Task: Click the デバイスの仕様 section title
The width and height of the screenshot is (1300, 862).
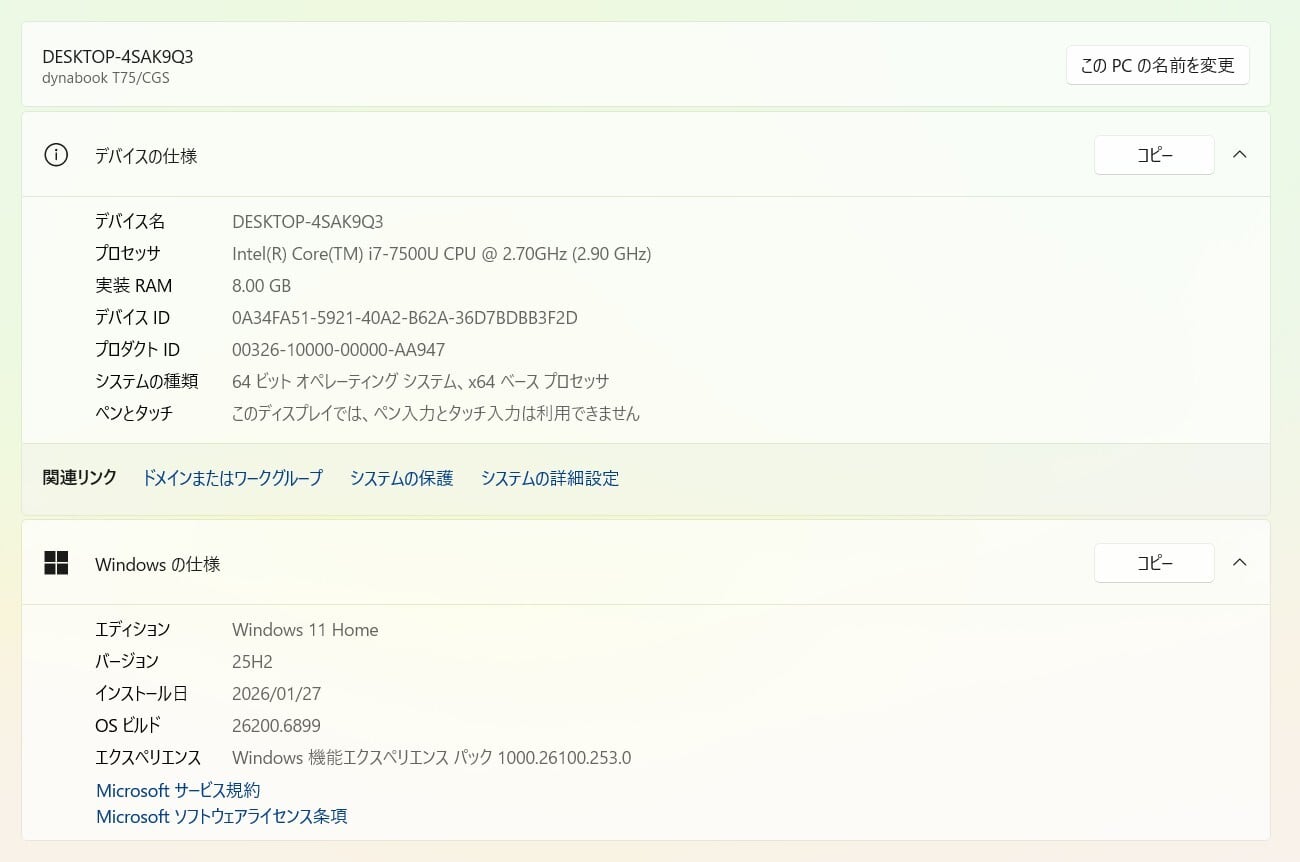Action: point(146,156)
